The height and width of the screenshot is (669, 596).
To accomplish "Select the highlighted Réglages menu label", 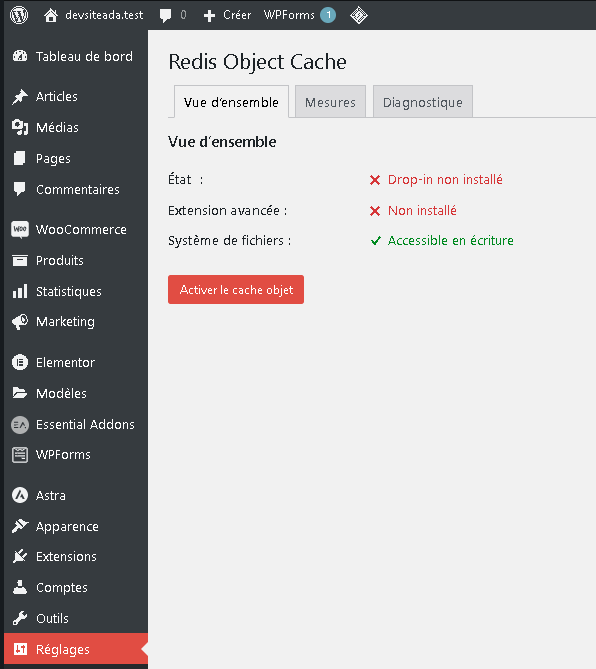I will (x=63, y=650).
